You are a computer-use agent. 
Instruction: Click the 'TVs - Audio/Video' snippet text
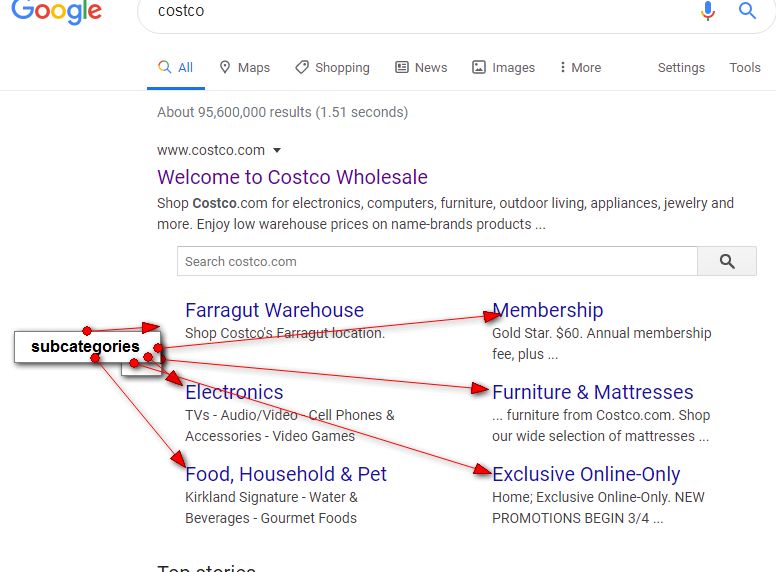(242, 415)
